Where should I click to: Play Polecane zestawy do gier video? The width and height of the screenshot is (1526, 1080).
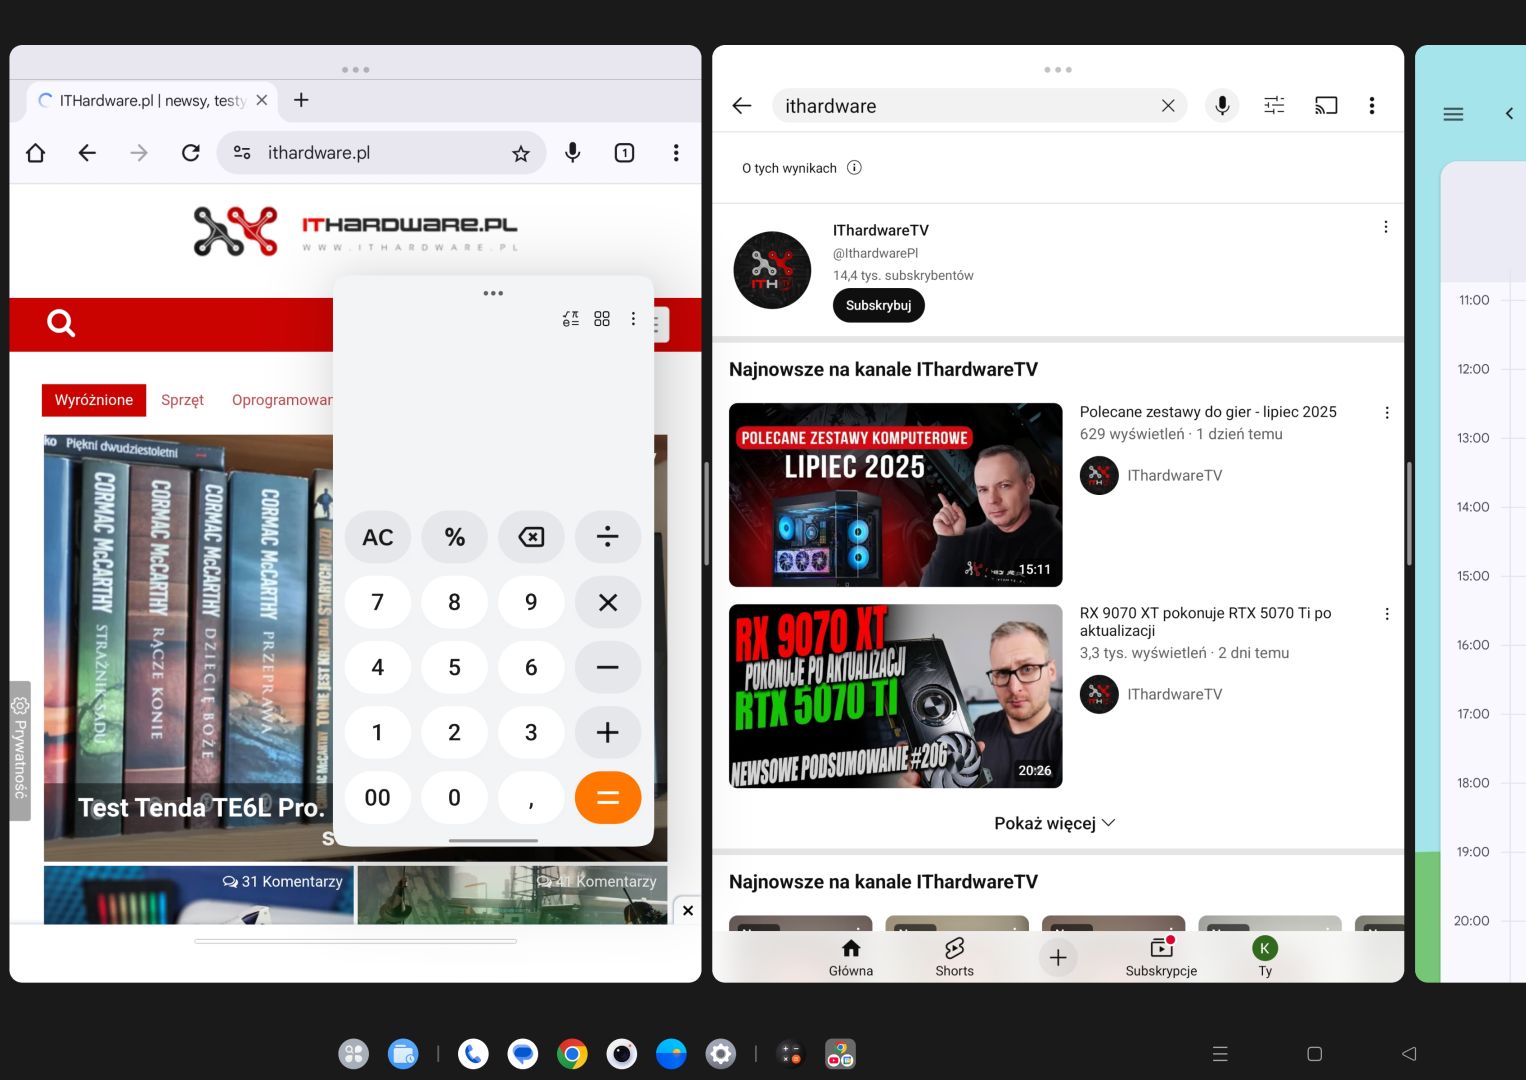896,495
